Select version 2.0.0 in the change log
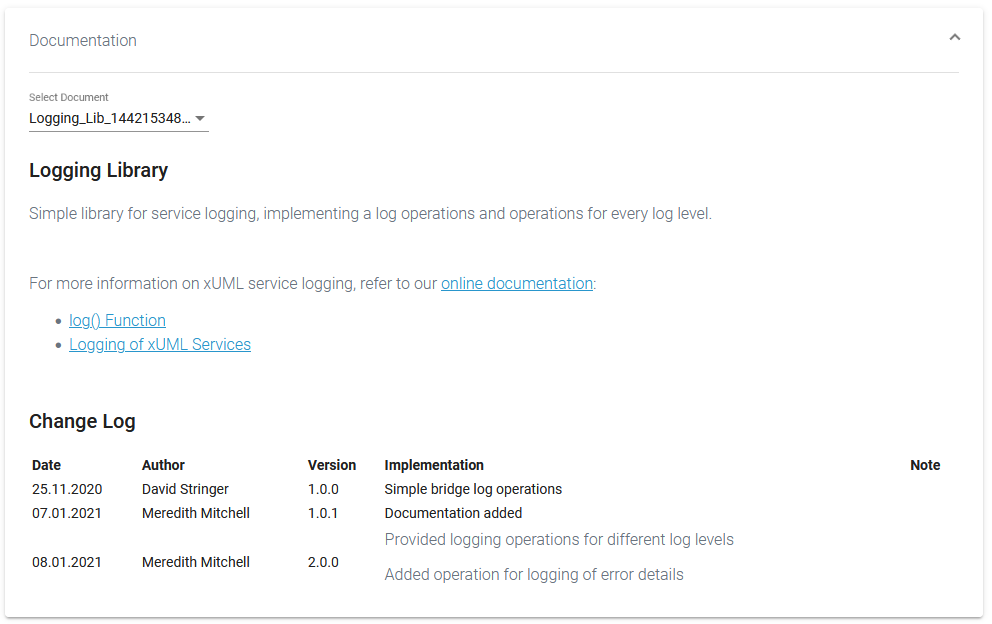The image size is (992, 624). (322, 562)
